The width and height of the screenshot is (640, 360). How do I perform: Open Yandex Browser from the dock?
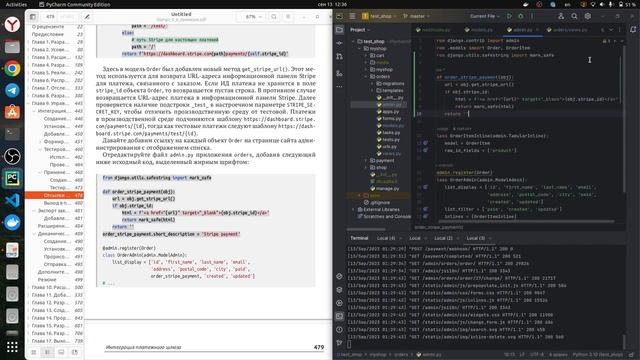[x=12, y=24]
